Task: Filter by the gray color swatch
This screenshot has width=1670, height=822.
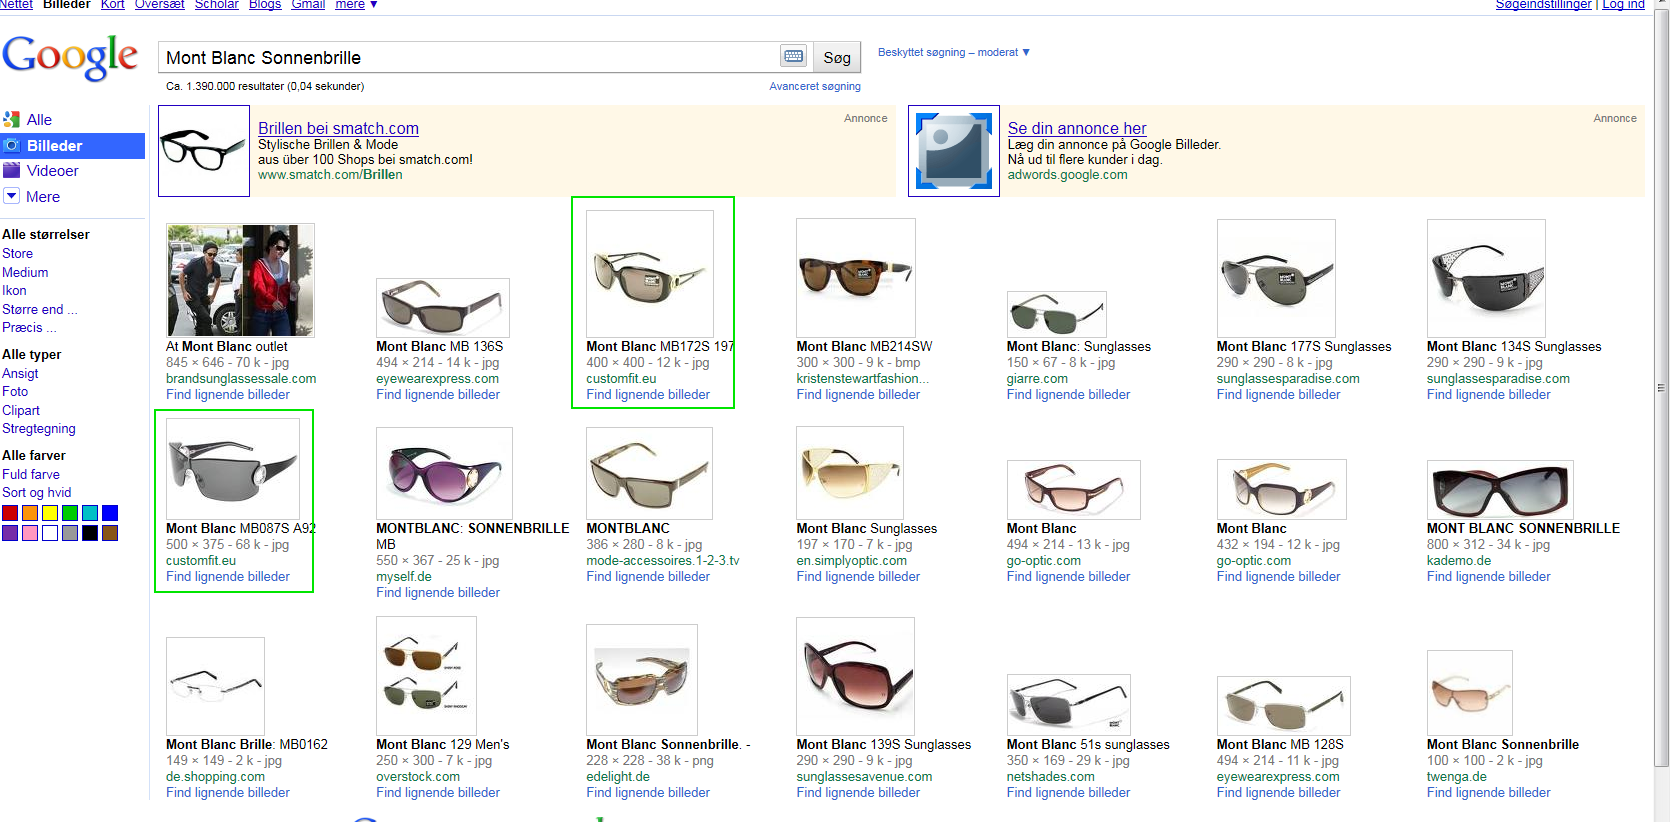Action: click(70, 533)
